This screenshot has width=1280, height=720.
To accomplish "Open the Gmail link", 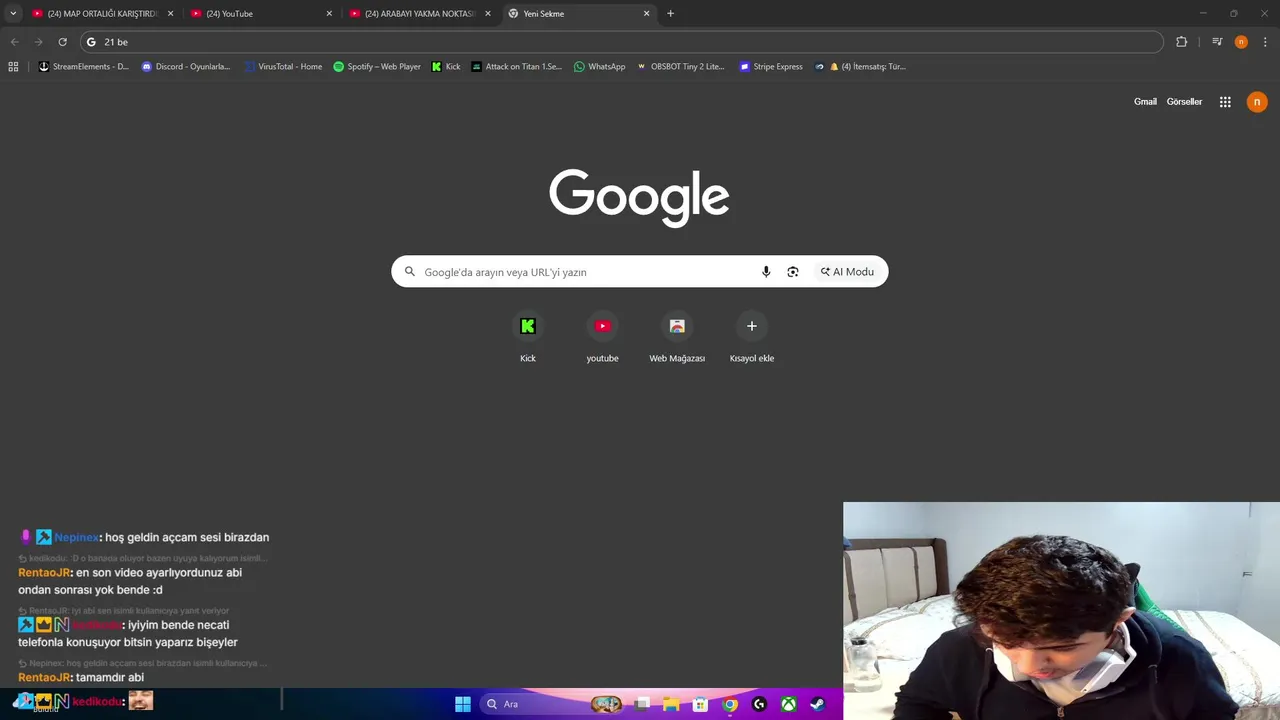I will pyautogui.click(x=1145, y=102).
